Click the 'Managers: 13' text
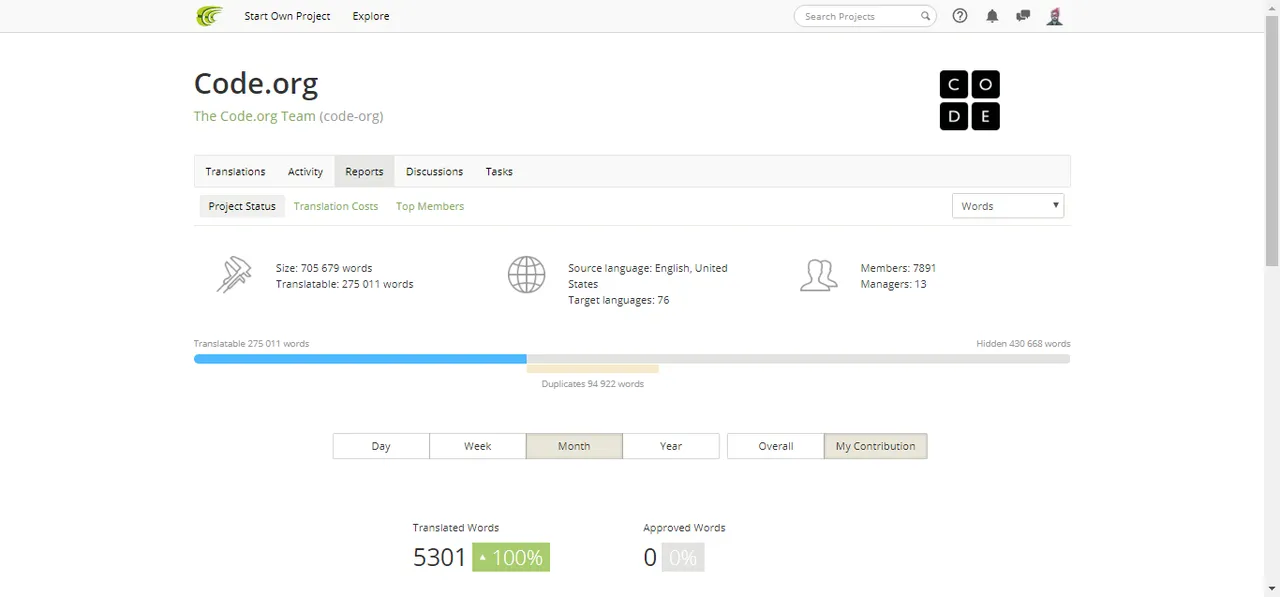This screenshot has width=1280, height=597. [x=893, y=284]
